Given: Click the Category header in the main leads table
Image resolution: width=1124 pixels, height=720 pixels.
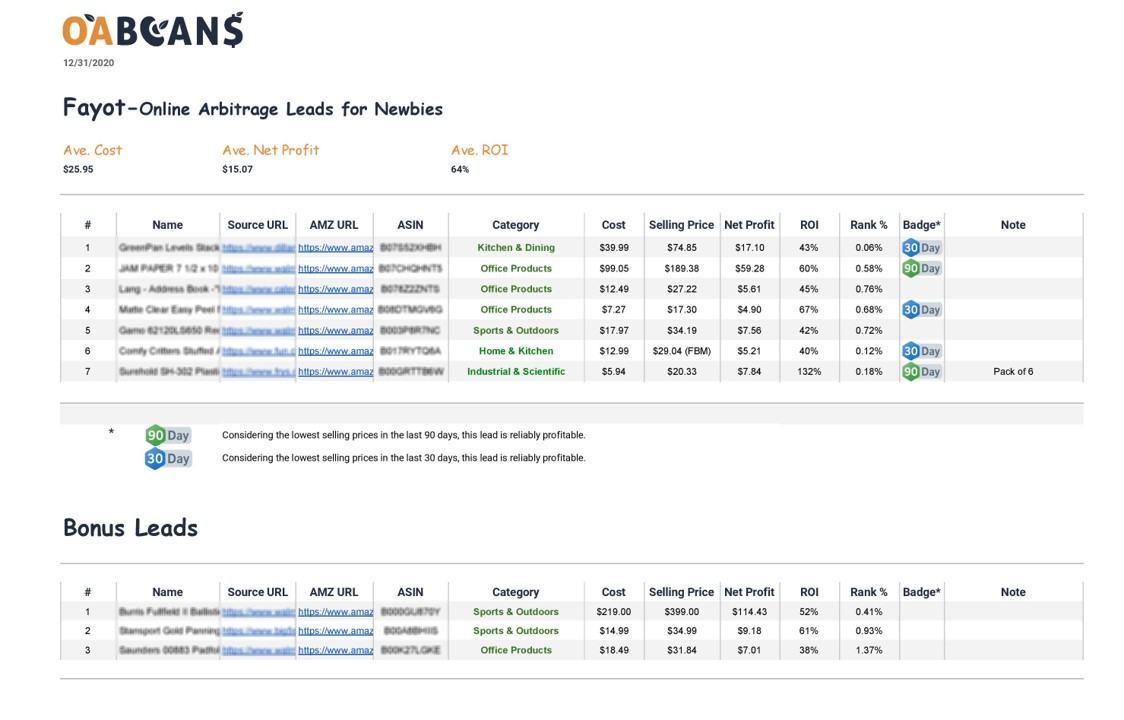Looking at the screenshot, I should pyautogui.click(x=515, y=225).
